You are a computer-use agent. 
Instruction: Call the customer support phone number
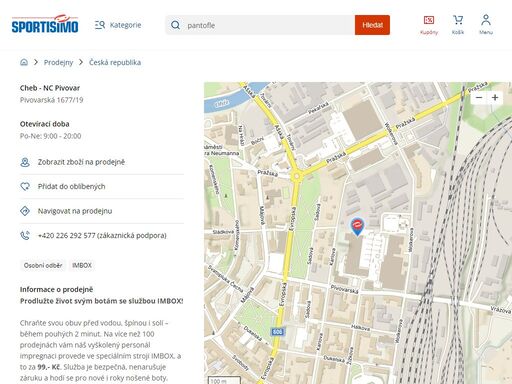pos(102,235)
